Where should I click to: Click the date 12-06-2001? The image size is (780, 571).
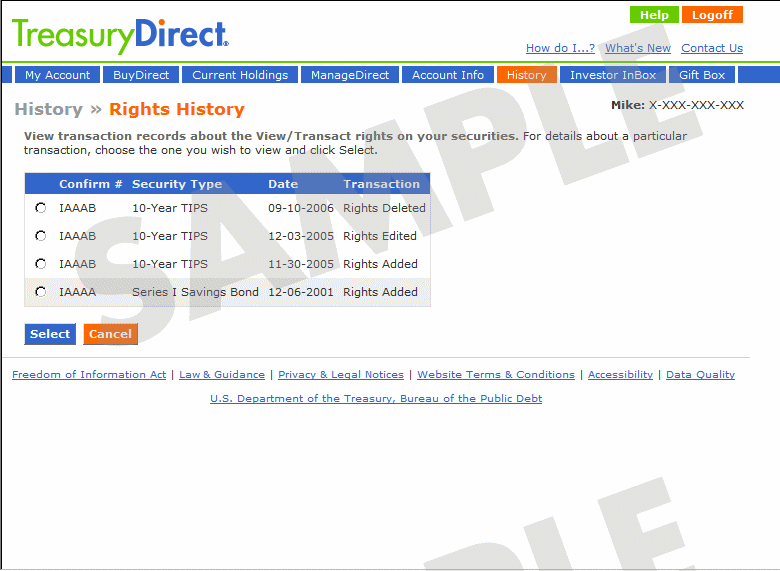301,292
